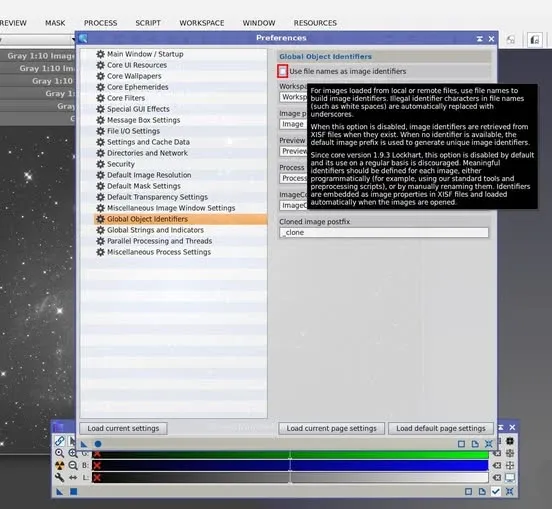Click toolbar icon at far top right
Image resolution: width=552 pixels, height=509 pixels.
coord(535,40)
